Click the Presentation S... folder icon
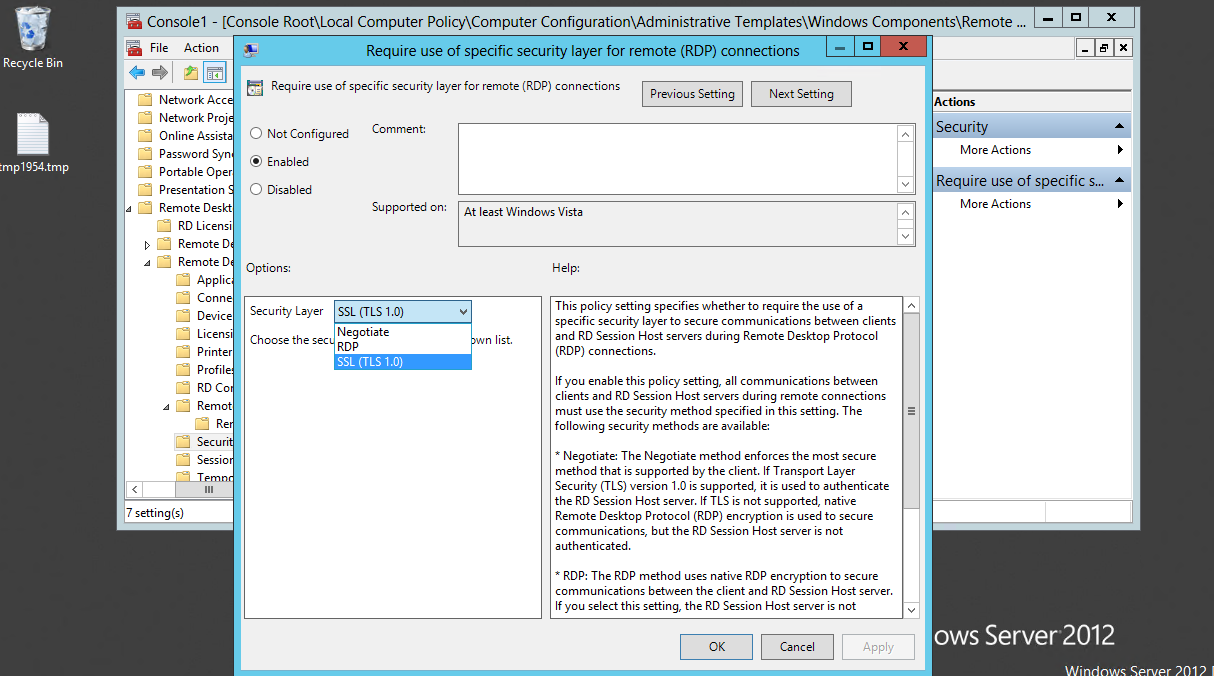 pos(145,190)
